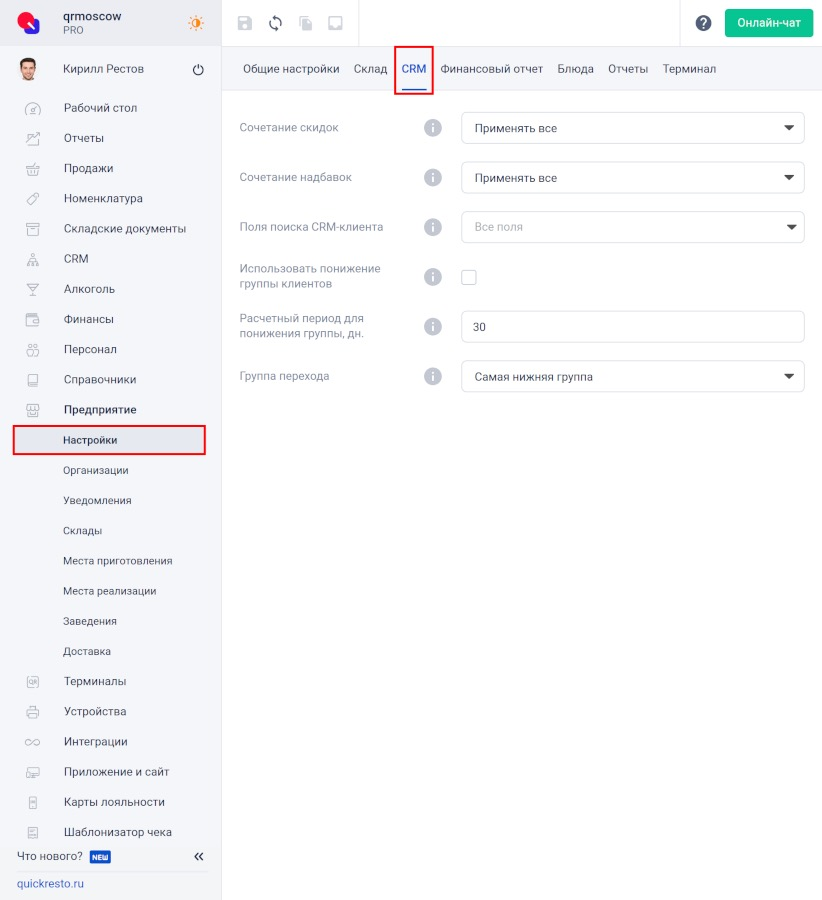Open quickresto.ru link

click(x=50, y=883)
